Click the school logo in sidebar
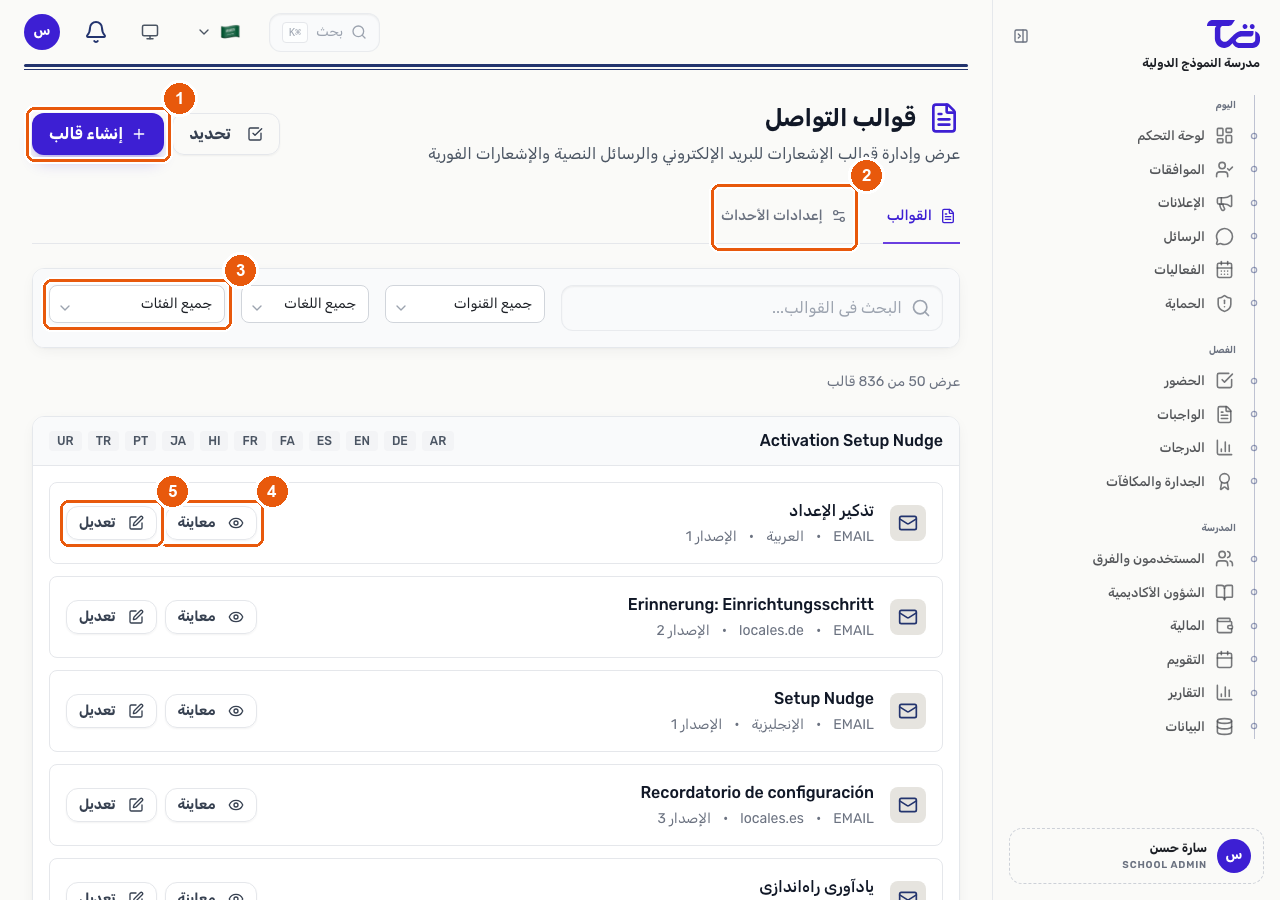This screenshot has height=900, width=1280. pos(1233,33)
